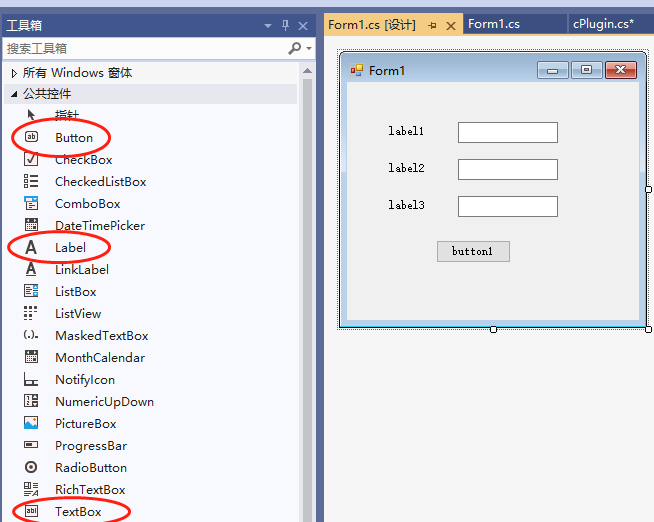This screenshot has width=654, height=522.
Task: Switch to the cPlugin.cs* tab
Action: (603, 24)
